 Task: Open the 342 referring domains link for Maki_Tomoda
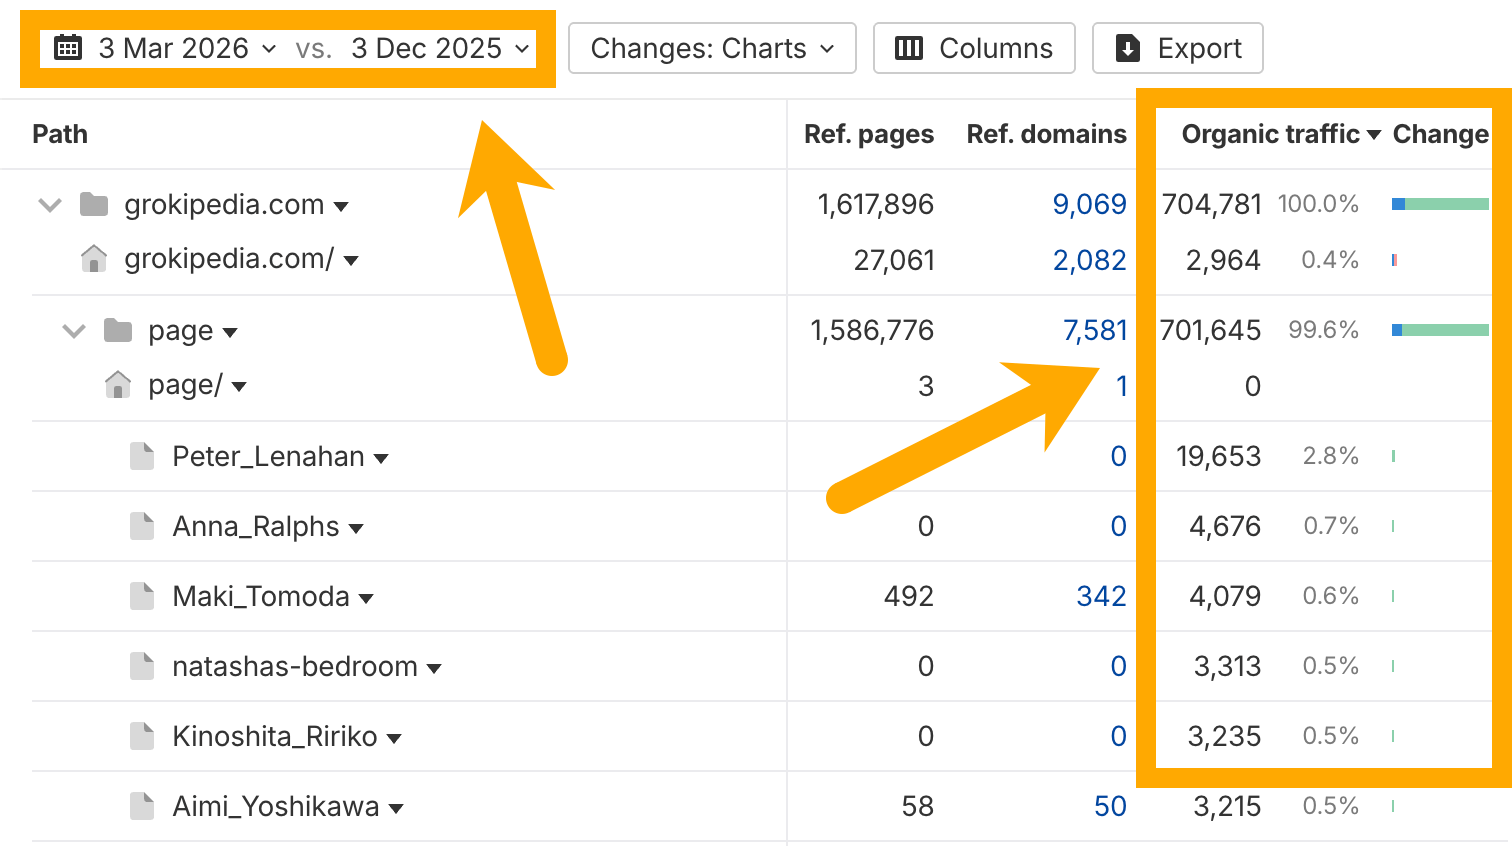click(1101, 597)
